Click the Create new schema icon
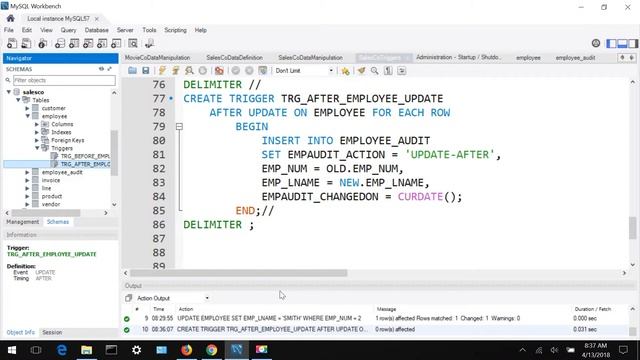 tap(60, 43)
